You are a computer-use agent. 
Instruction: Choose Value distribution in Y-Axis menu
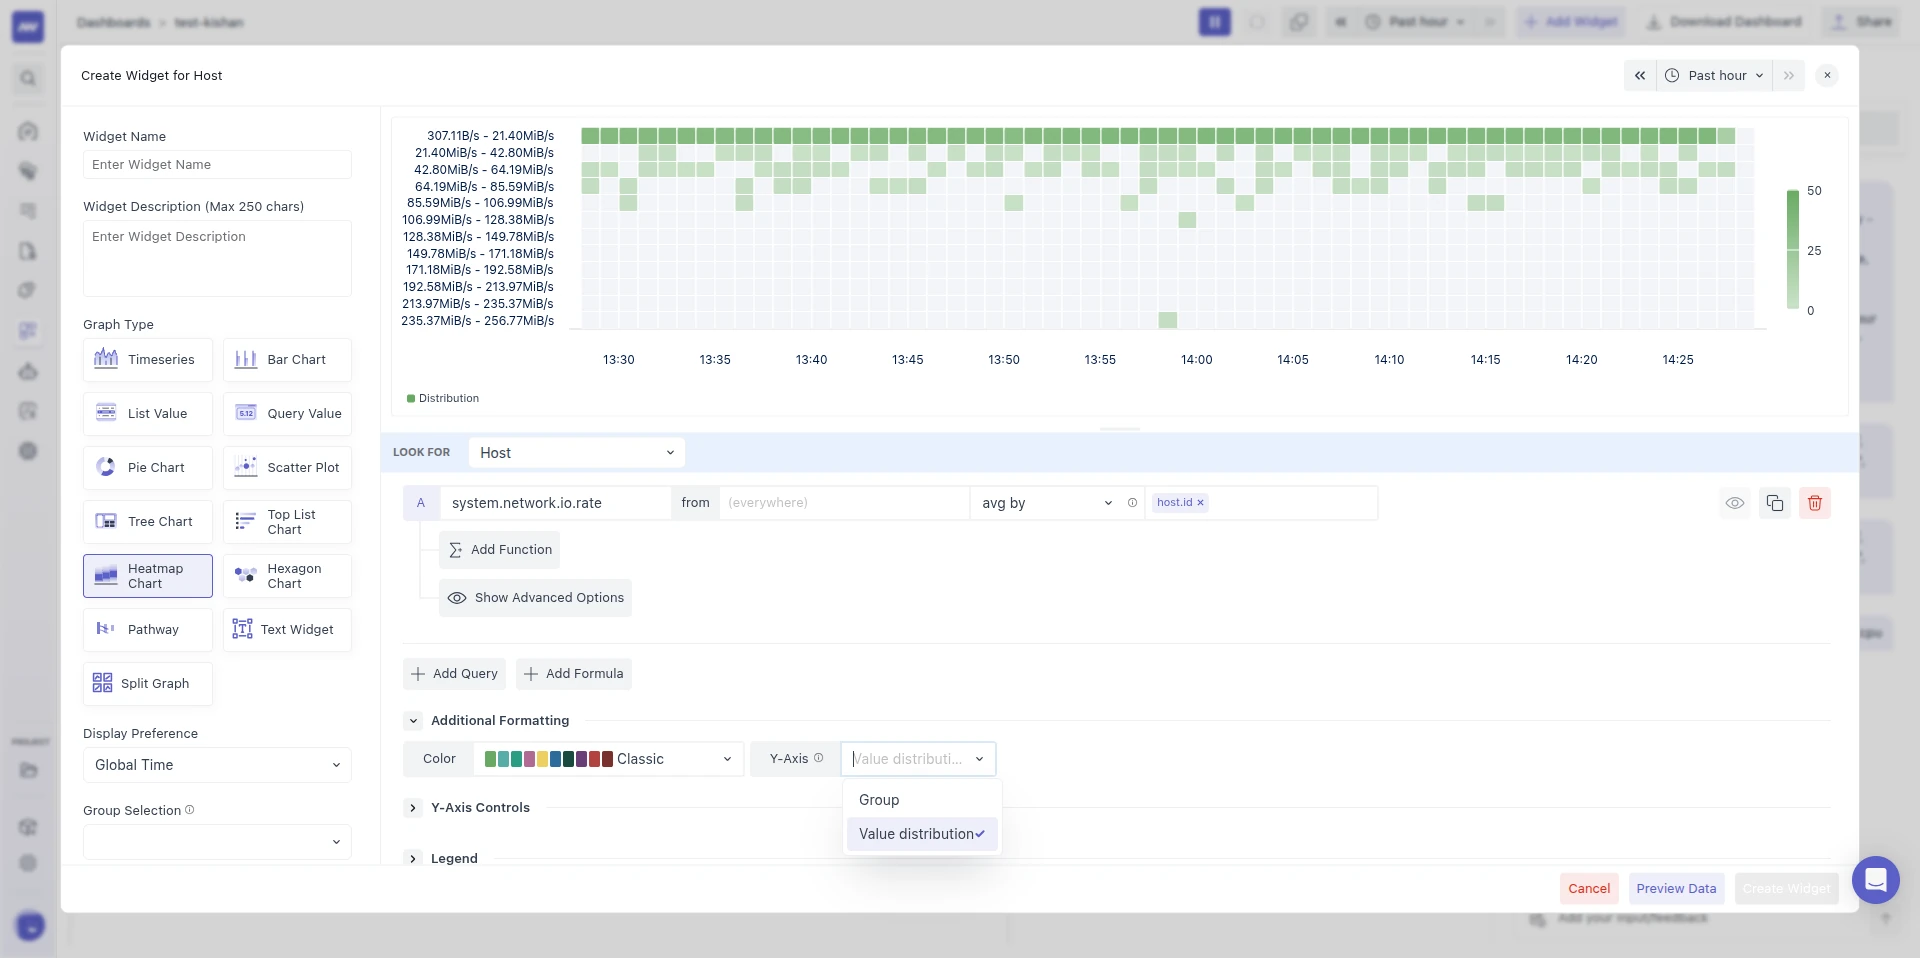pos(922,834)
